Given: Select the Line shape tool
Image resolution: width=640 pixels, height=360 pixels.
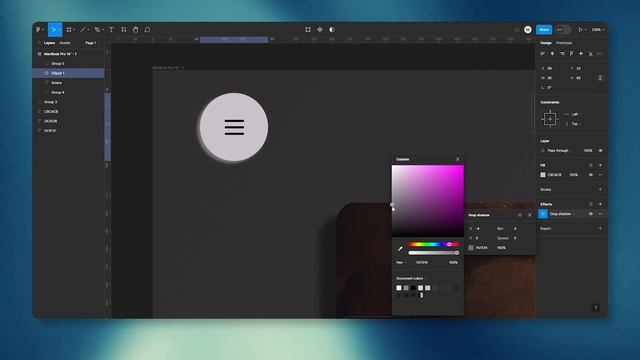Looking at the screenshot, I should point(83,29).
